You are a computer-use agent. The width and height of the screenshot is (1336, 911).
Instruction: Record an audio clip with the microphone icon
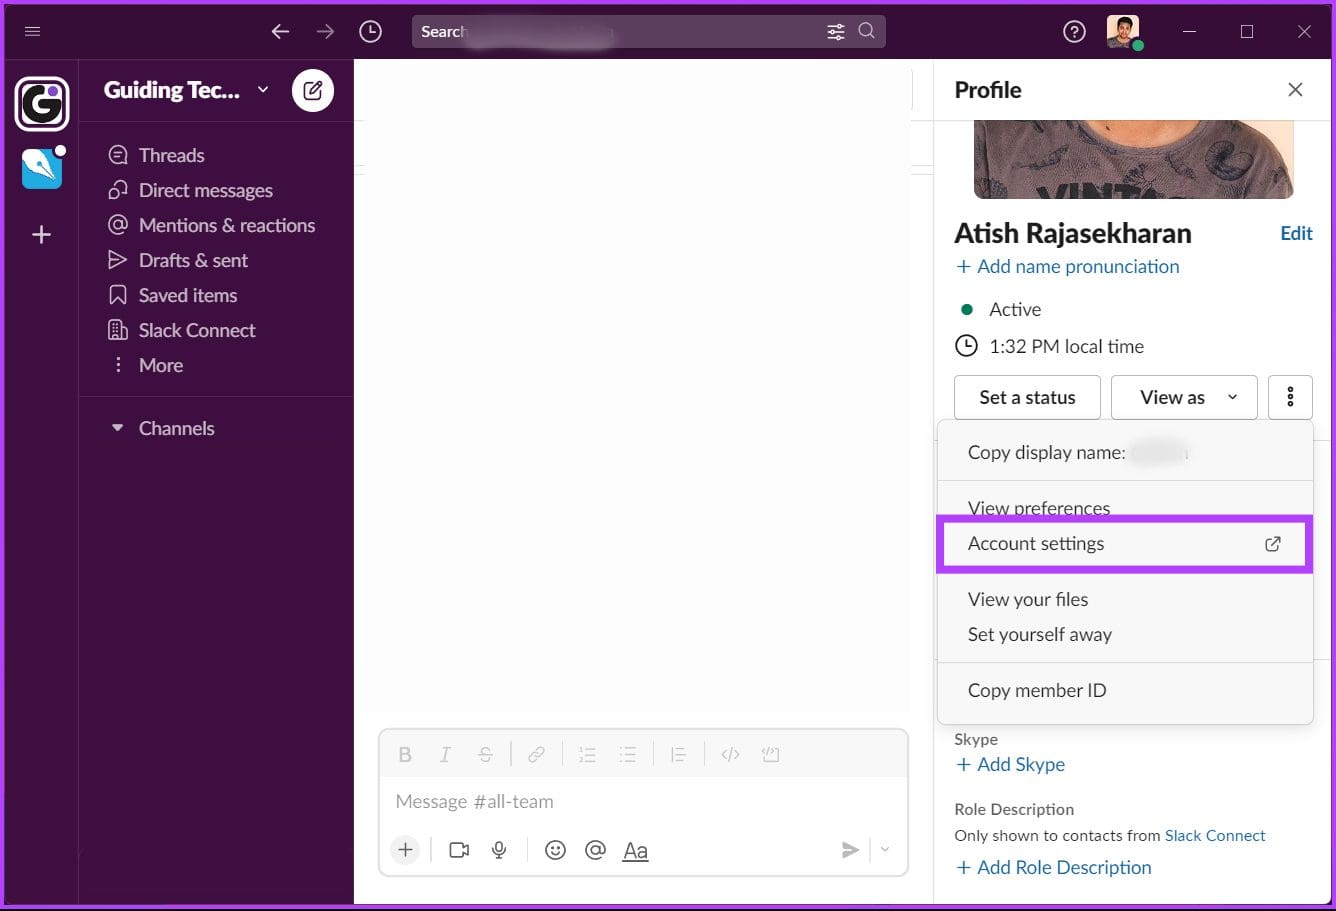[499, 850]
